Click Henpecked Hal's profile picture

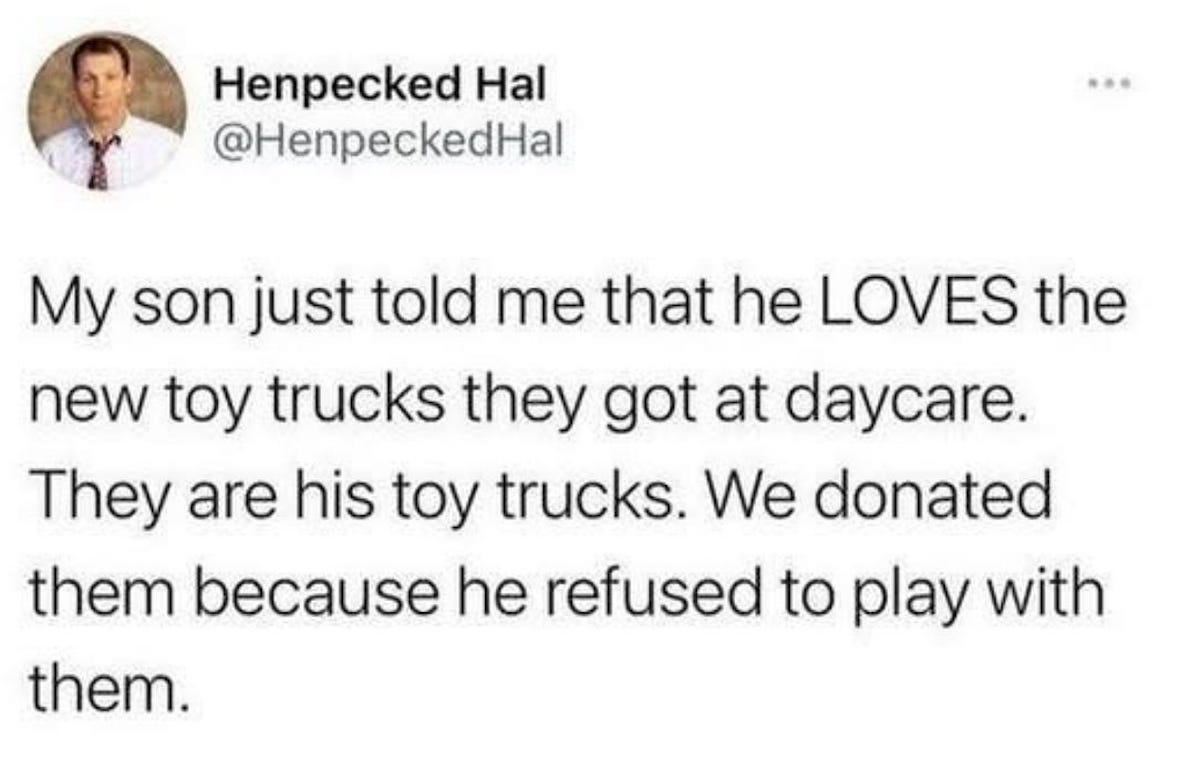coord(107,110)
